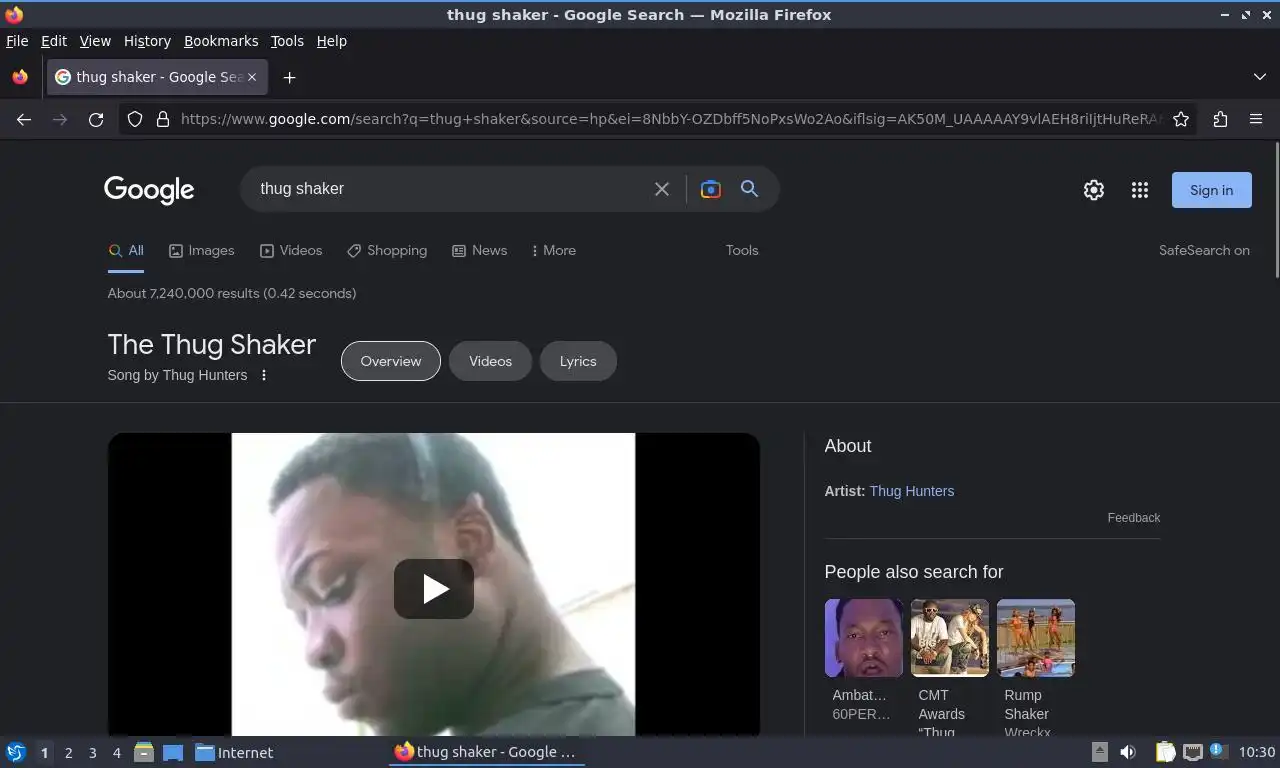Open the Firefox View pinned icon
1280x768 pixels.
click(x=20, y=77)
